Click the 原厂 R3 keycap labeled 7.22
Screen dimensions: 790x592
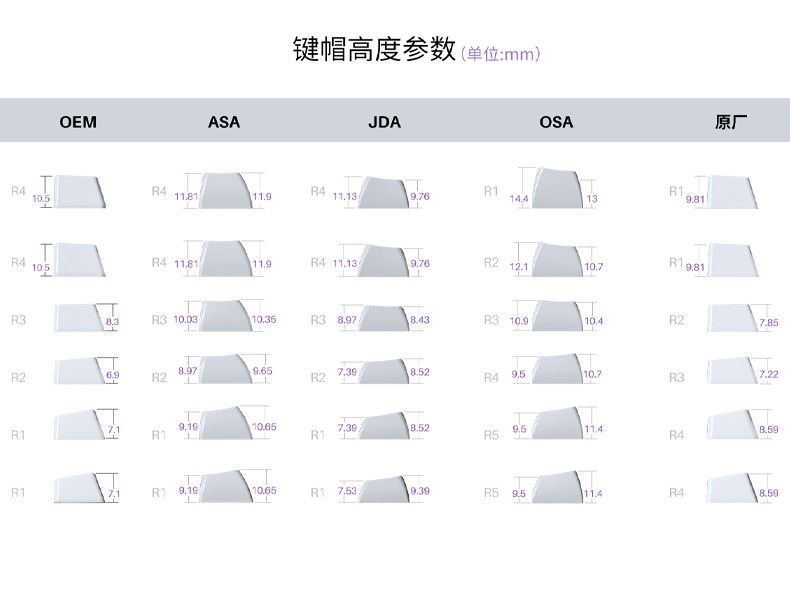[732, 371]
